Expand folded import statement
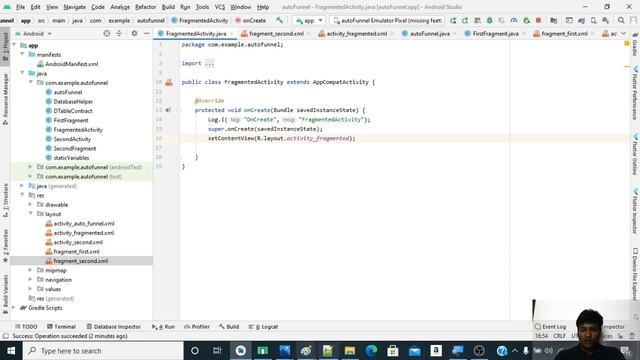This screenshot has height=360, width=640. 210,63
